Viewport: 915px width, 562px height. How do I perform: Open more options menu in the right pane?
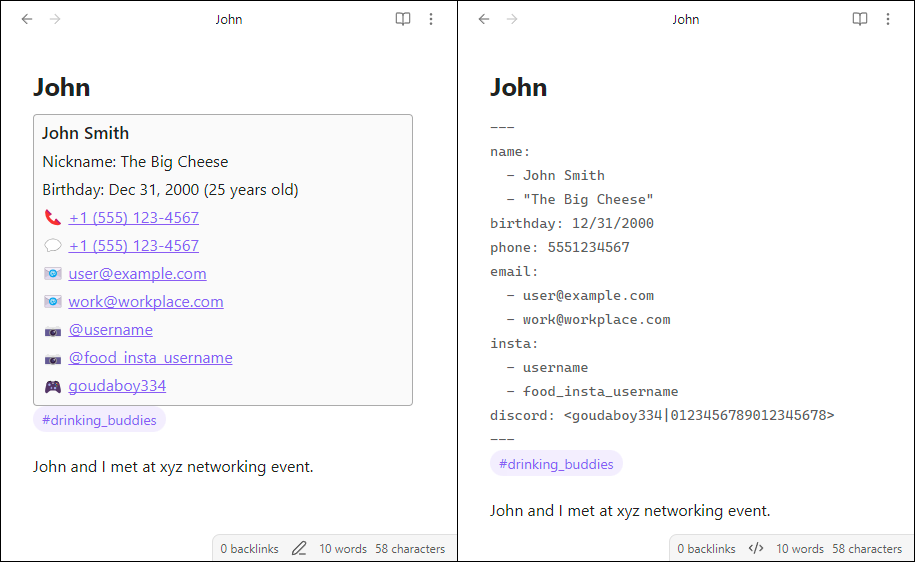tap(888, 19)
